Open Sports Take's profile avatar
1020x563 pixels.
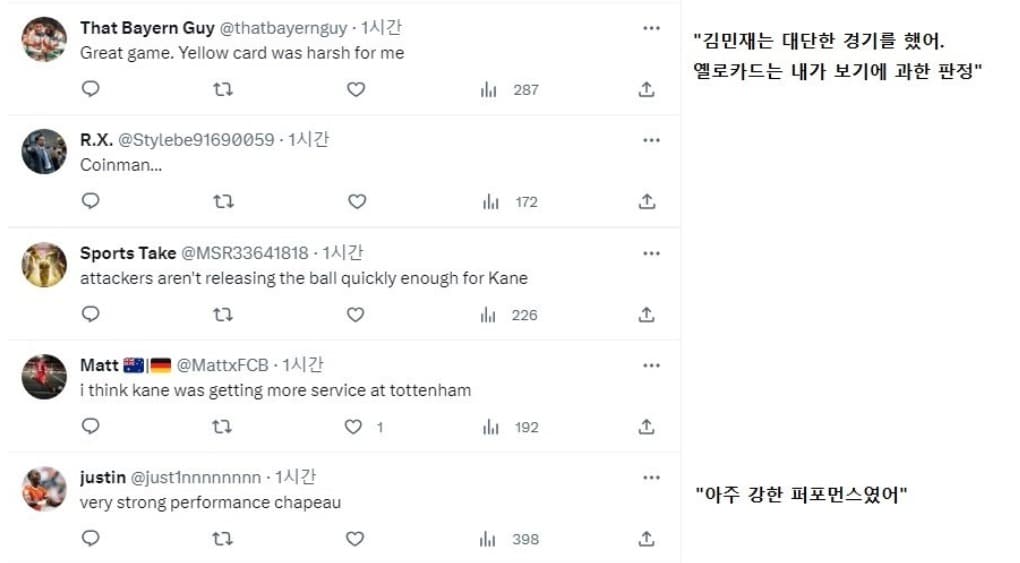click(44, 264)
